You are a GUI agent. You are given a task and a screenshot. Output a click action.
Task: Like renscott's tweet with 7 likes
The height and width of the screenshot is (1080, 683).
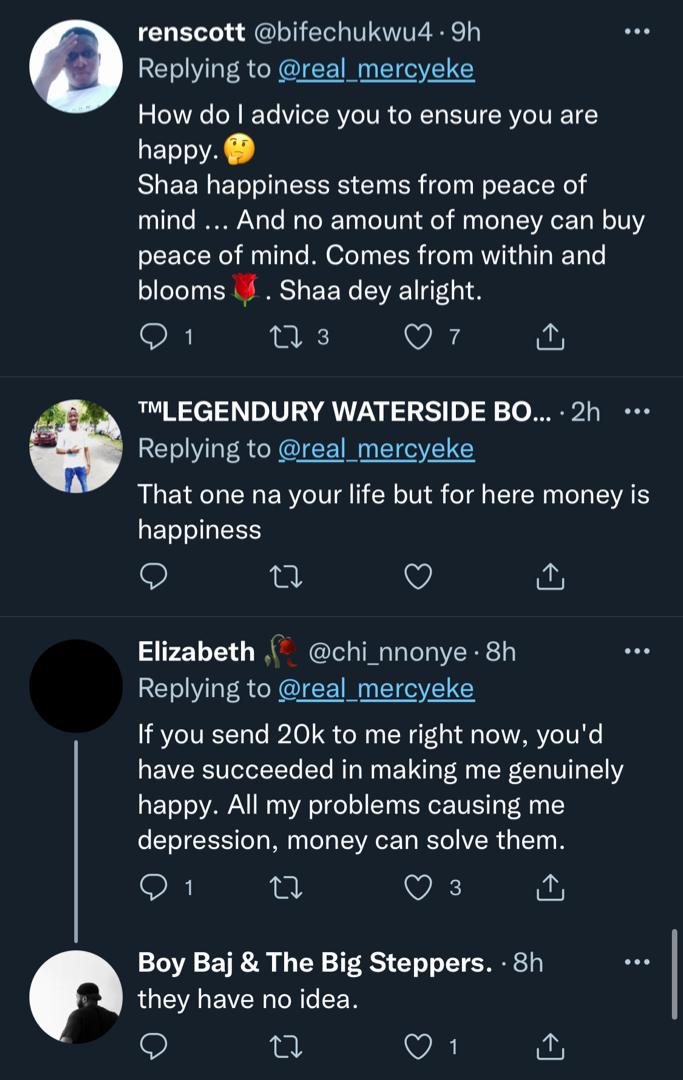pyautogui.click(x=418, y=338)
